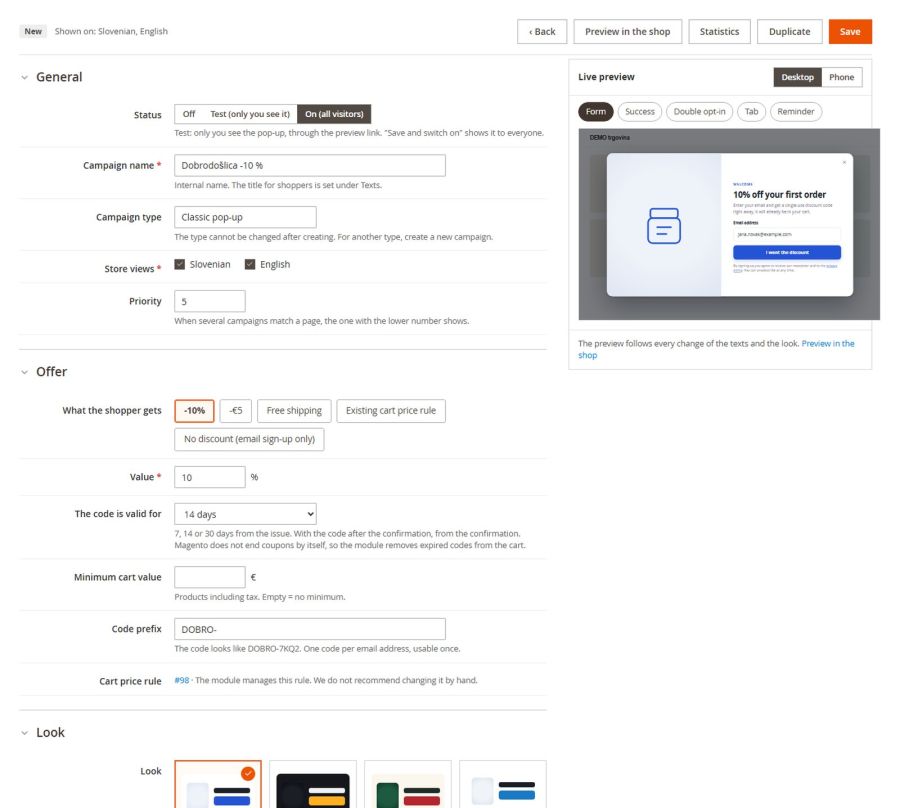Click the email field in preview pop-up
The width and height of the screenshot is (900, 808).
[787, 234]
